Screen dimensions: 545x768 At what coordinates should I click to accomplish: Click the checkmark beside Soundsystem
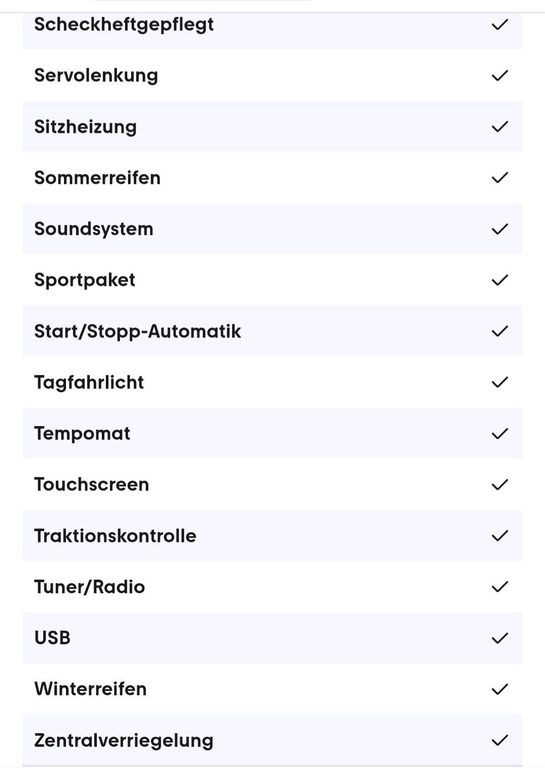(x=499, y=229)
